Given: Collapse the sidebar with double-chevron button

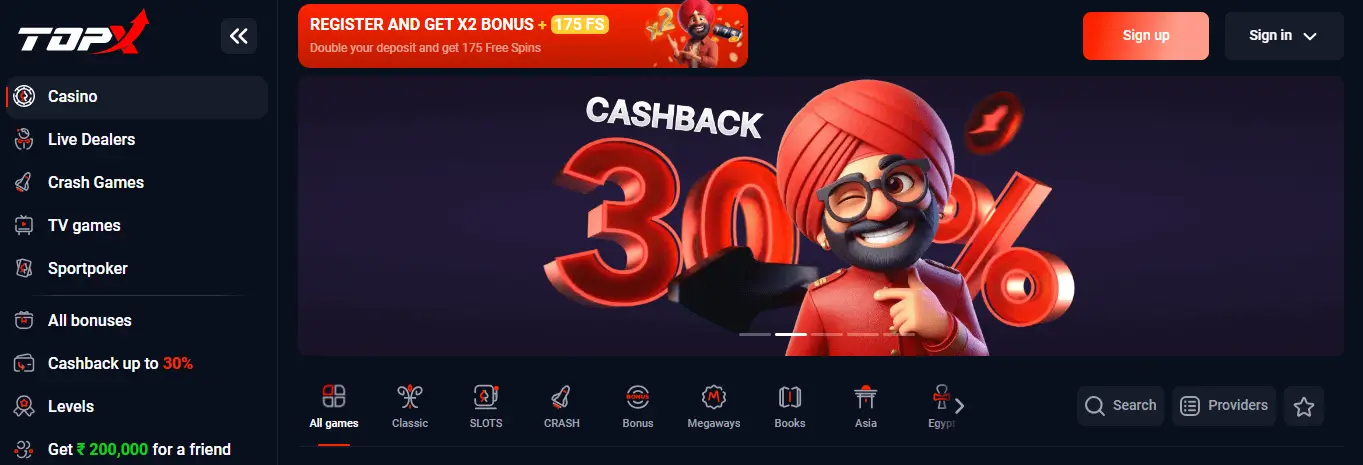Looking at the screenshot, I should (x=239, y=36).
